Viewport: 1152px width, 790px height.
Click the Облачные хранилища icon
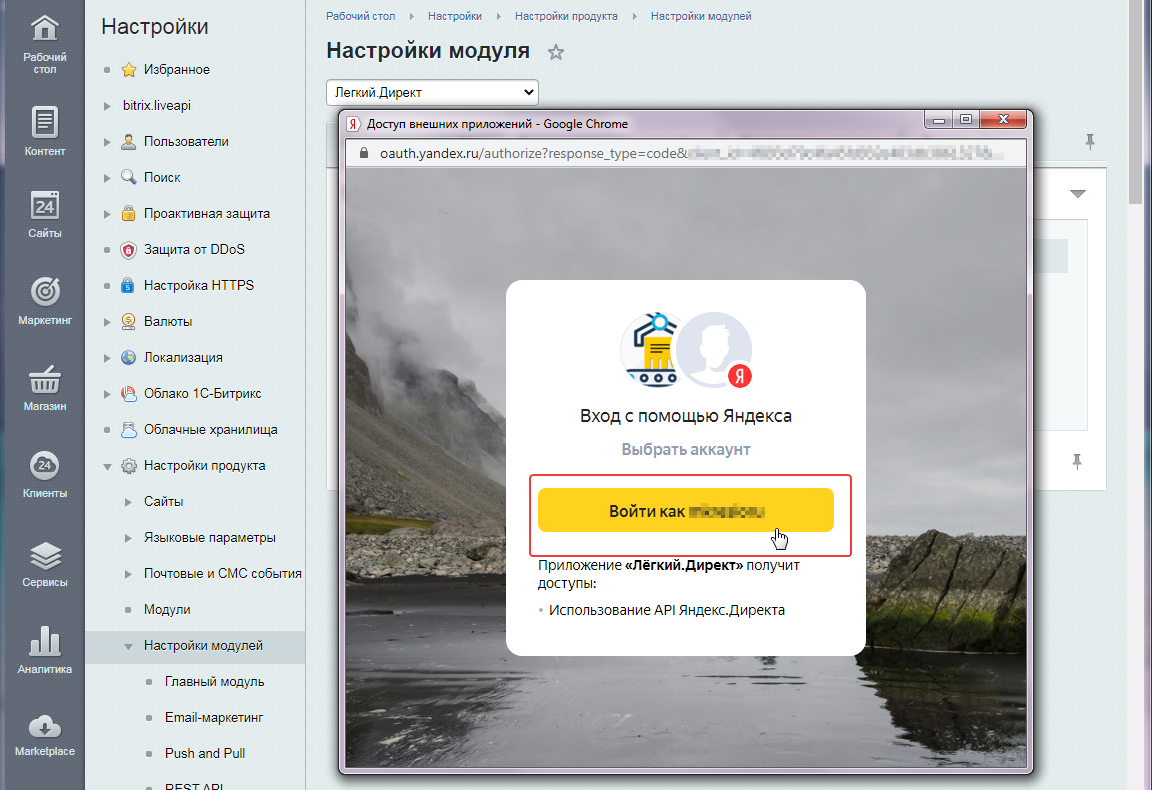(x=129, y=429)
